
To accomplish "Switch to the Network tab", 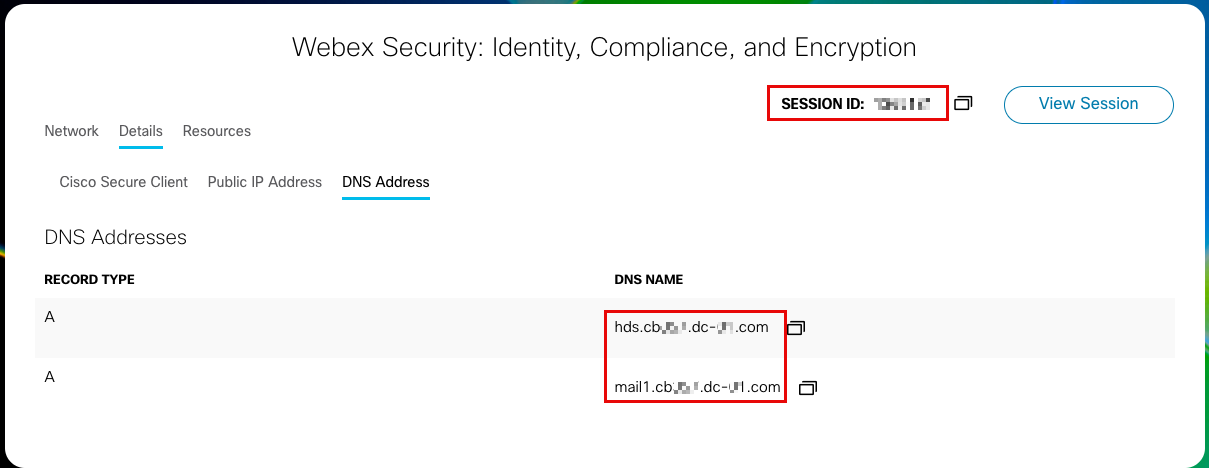I will [x=71, y=131].
